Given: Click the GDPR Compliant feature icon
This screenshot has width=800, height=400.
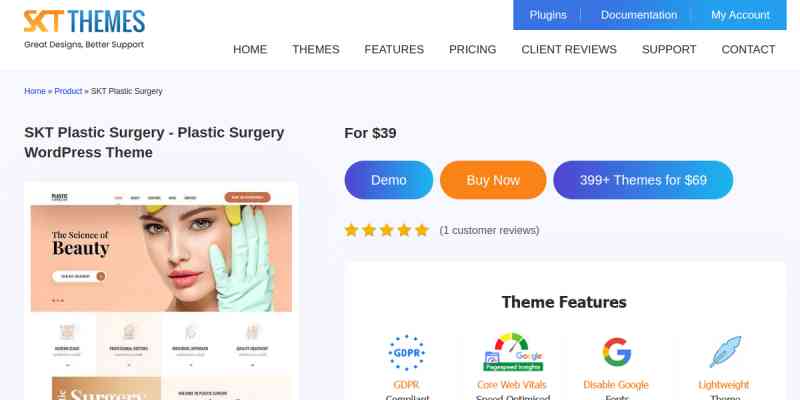Looking at the screenshot, I should coord(406,353).
